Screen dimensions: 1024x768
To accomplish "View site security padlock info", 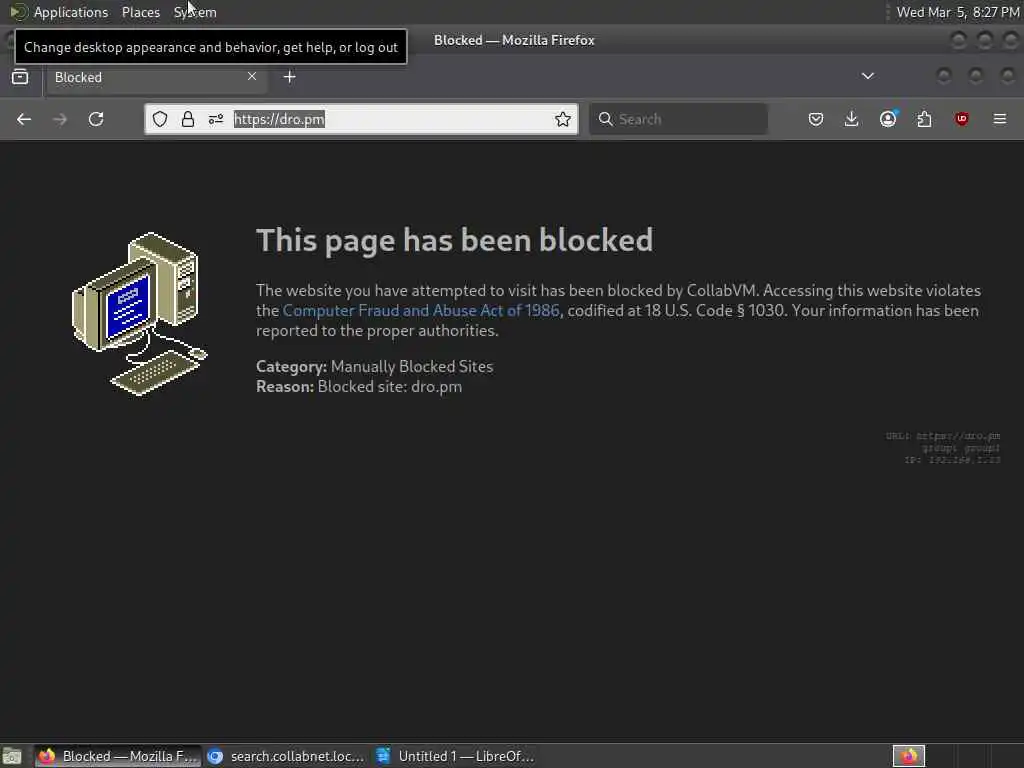I will (188, 120).
